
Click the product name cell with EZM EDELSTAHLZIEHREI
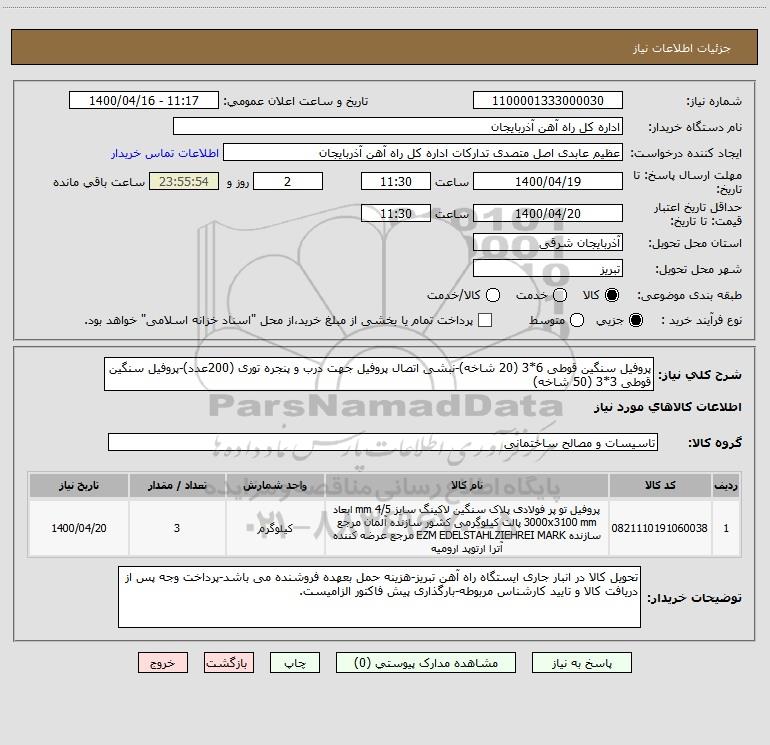pyautogui.click(x=467, y=528)
